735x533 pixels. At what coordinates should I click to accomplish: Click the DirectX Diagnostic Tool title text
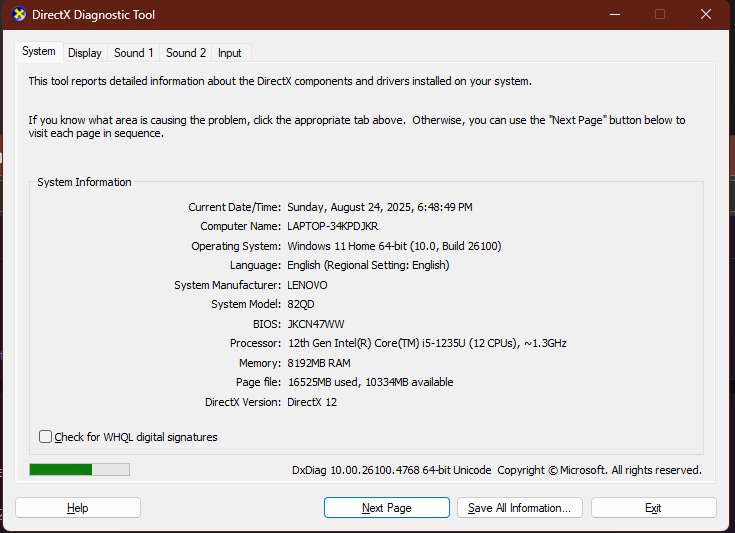(x=93, y=15)
